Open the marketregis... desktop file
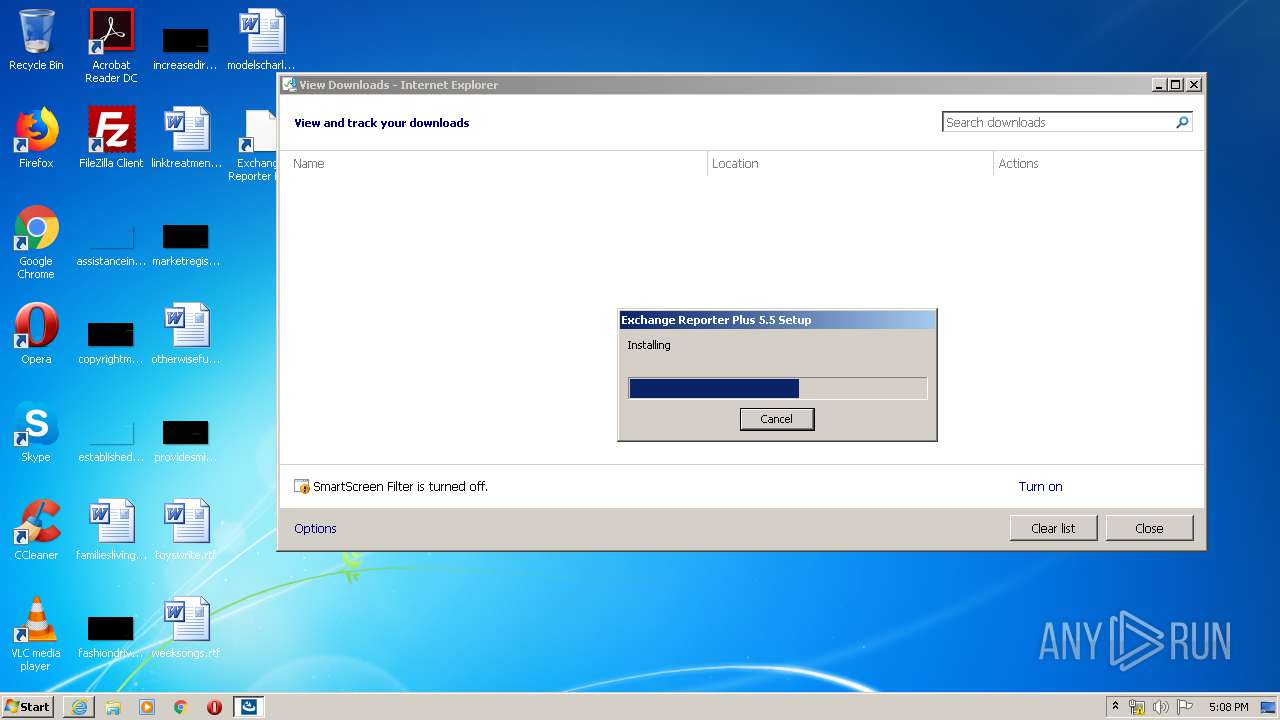 point(186,245)
